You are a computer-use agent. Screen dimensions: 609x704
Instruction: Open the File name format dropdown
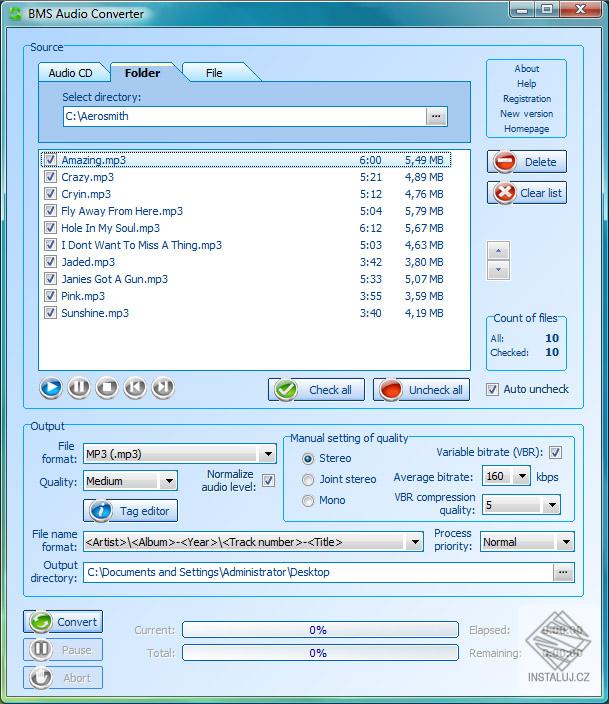415,542
